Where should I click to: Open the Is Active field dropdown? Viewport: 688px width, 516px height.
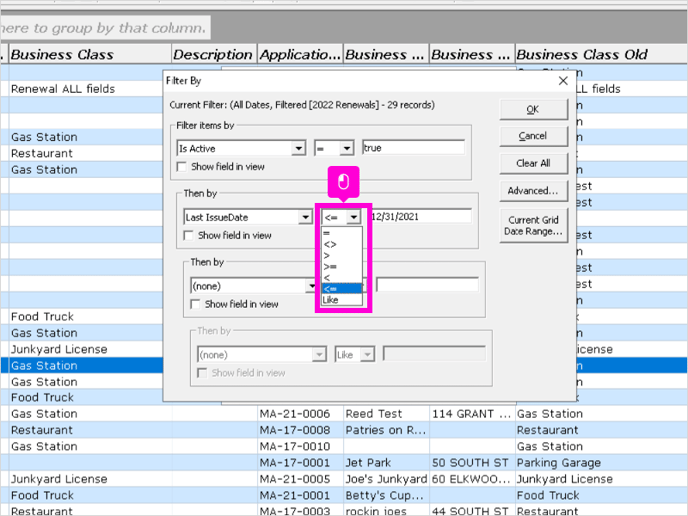point(299,148)
